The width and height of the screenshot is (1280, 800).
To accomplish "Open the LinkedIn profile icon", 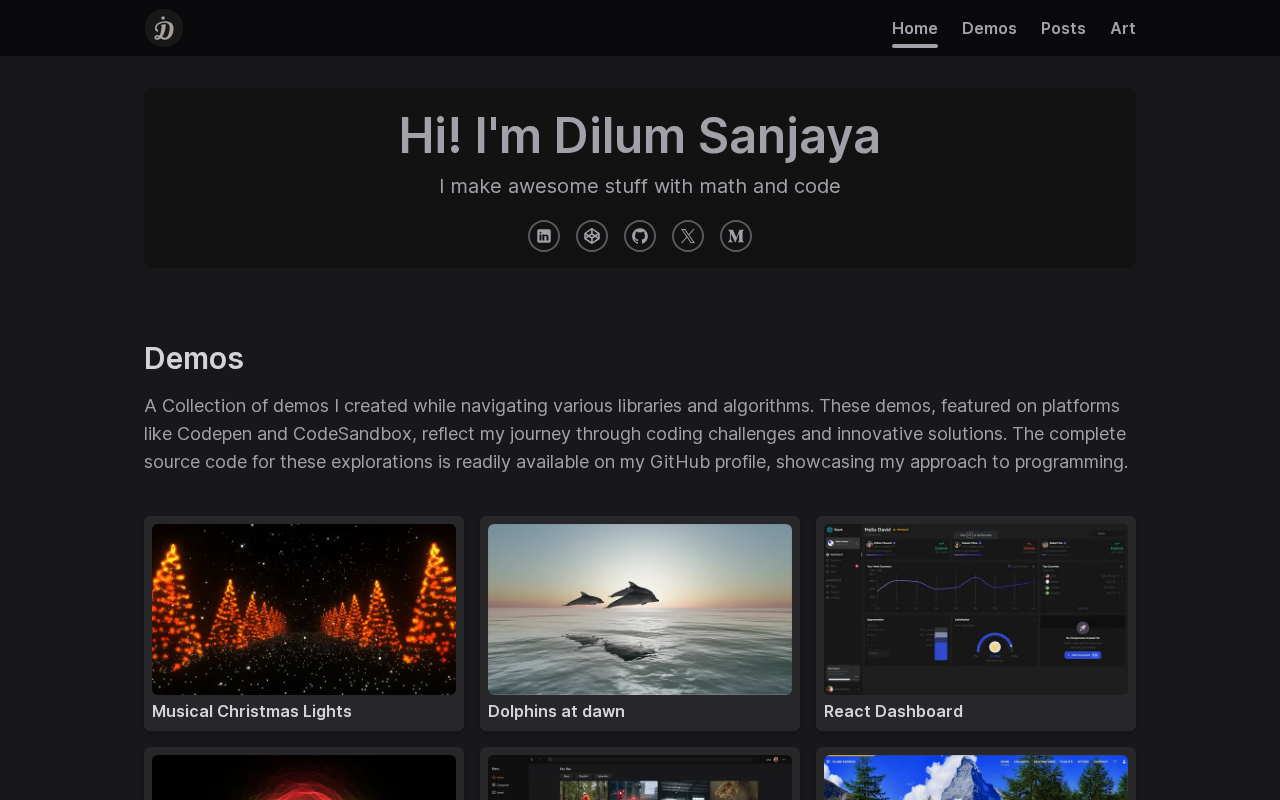I will point(544,236).
